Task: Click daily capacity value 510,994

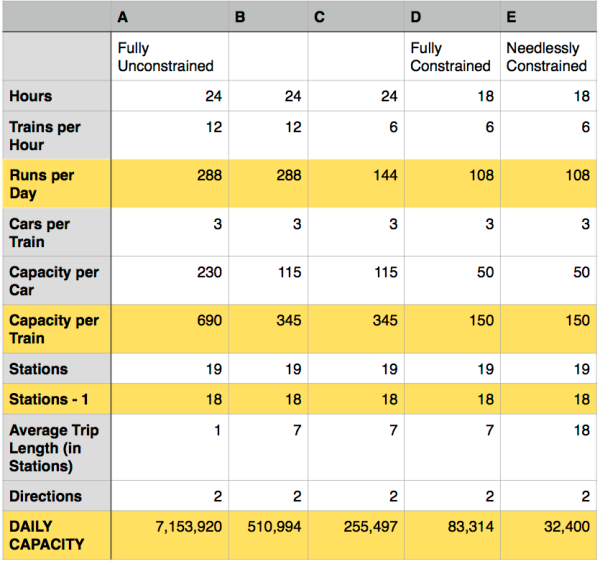Action: point(274,527)
